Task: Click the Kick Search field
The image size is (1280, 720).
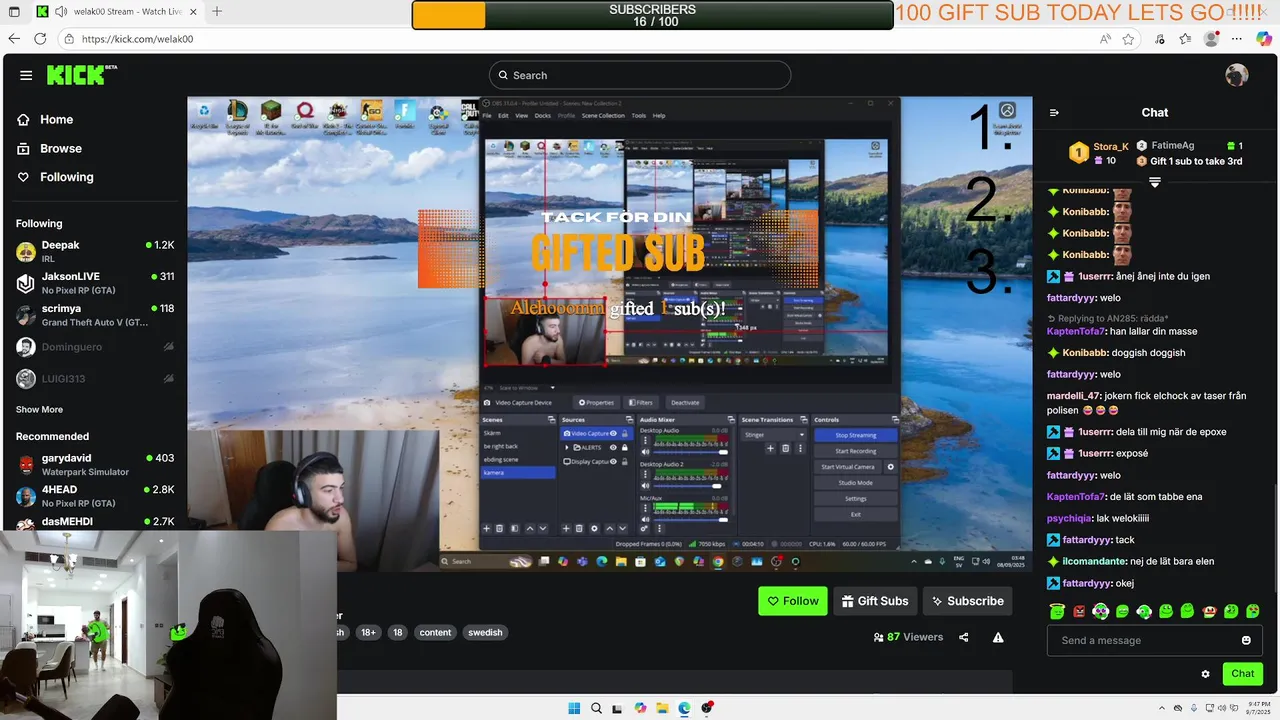Action: (x=640, y=75)
